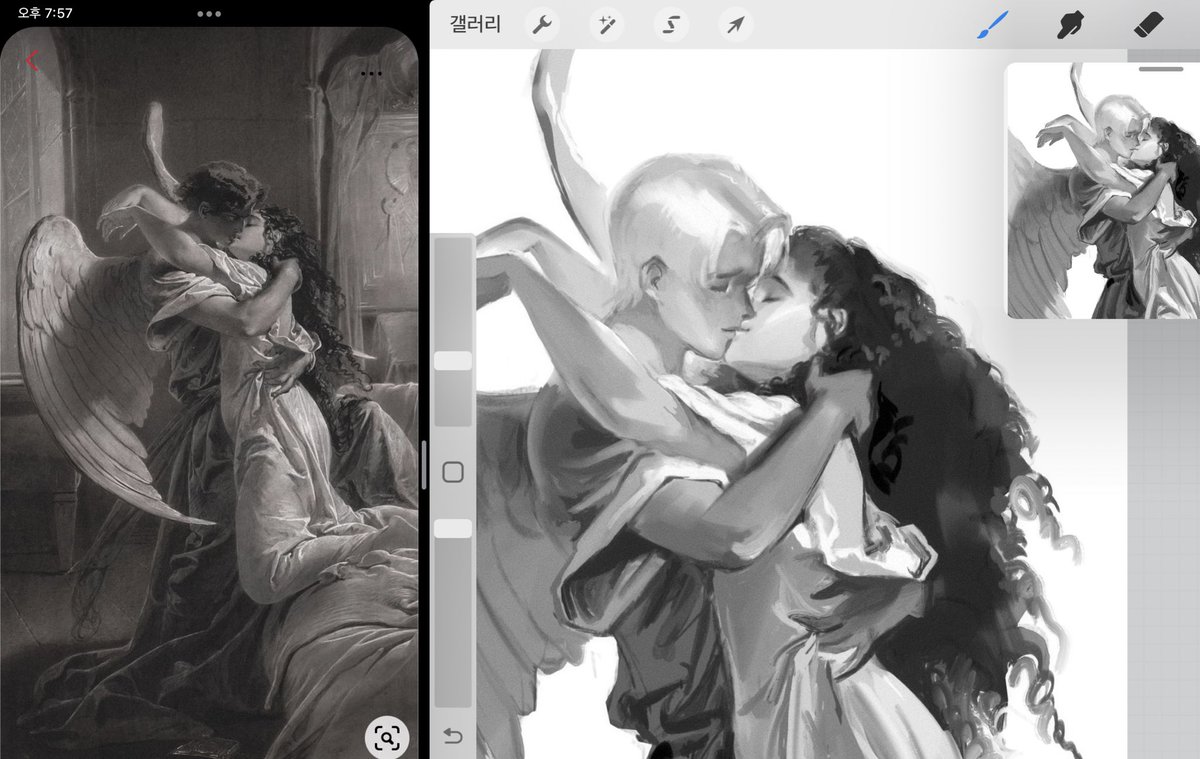The width and height of the screenshot is (1200, 759).
Task: Tap the brush opacity slider handle
Action: (x=452, y=526)
